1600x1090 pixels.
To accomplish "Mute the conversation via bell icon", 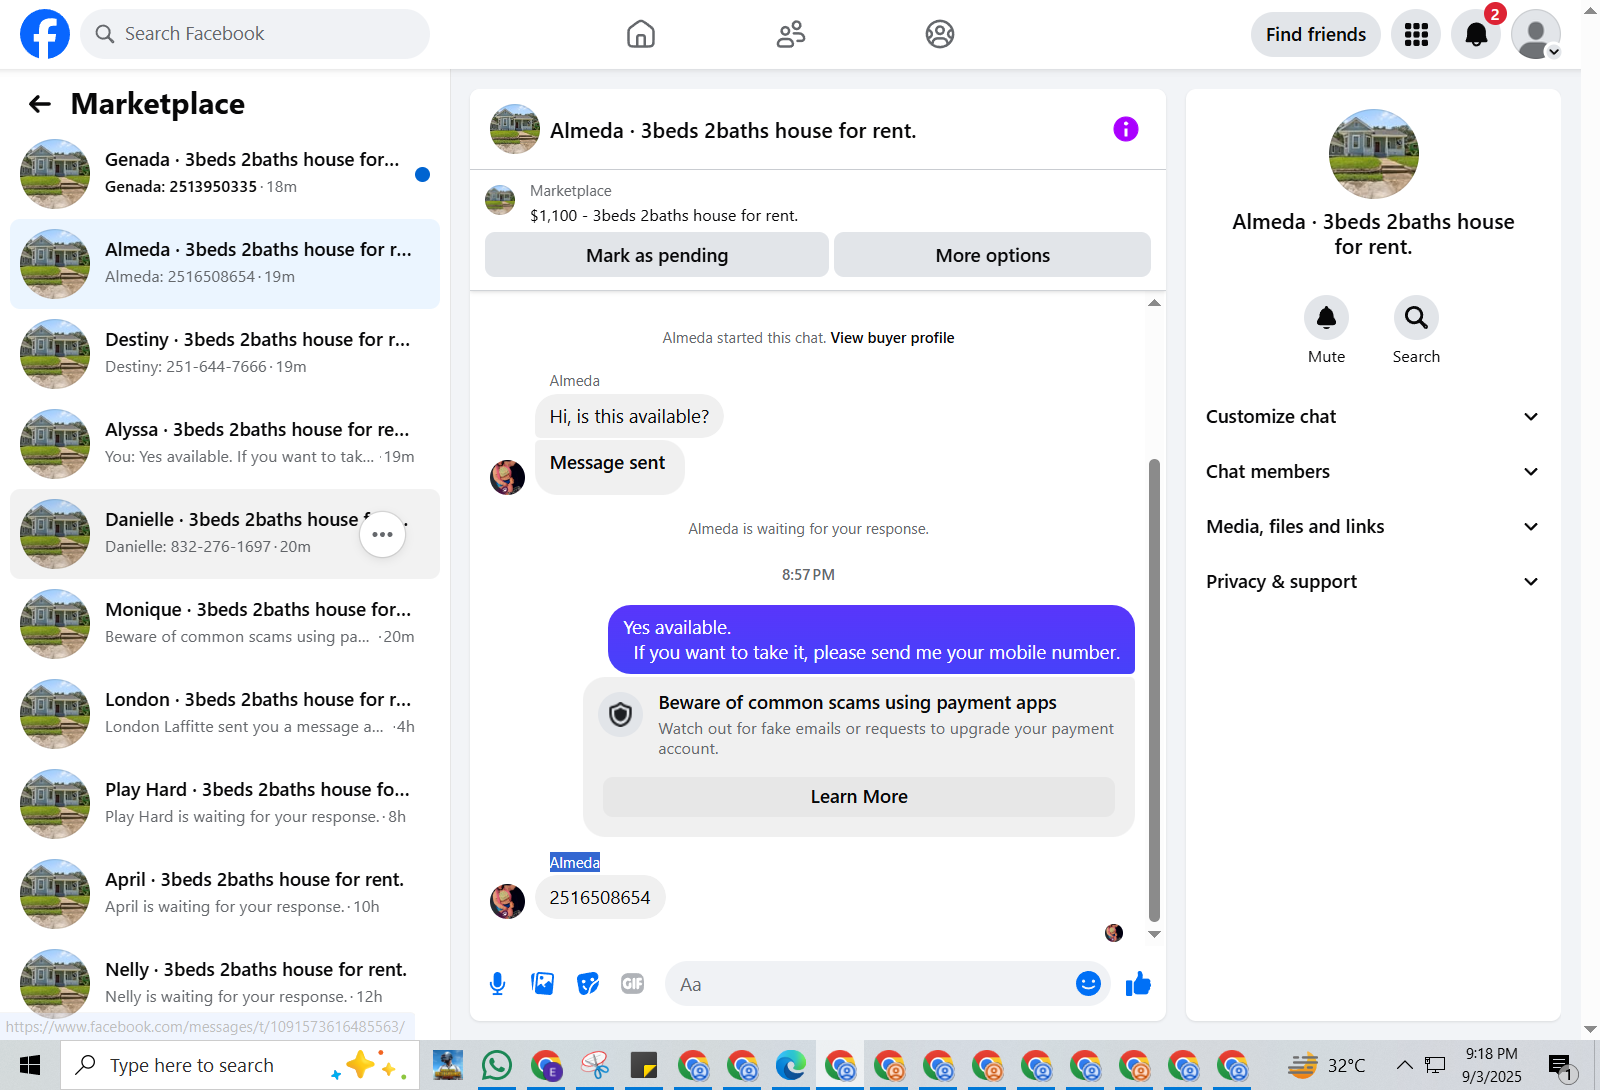I will pos(1326,318).
